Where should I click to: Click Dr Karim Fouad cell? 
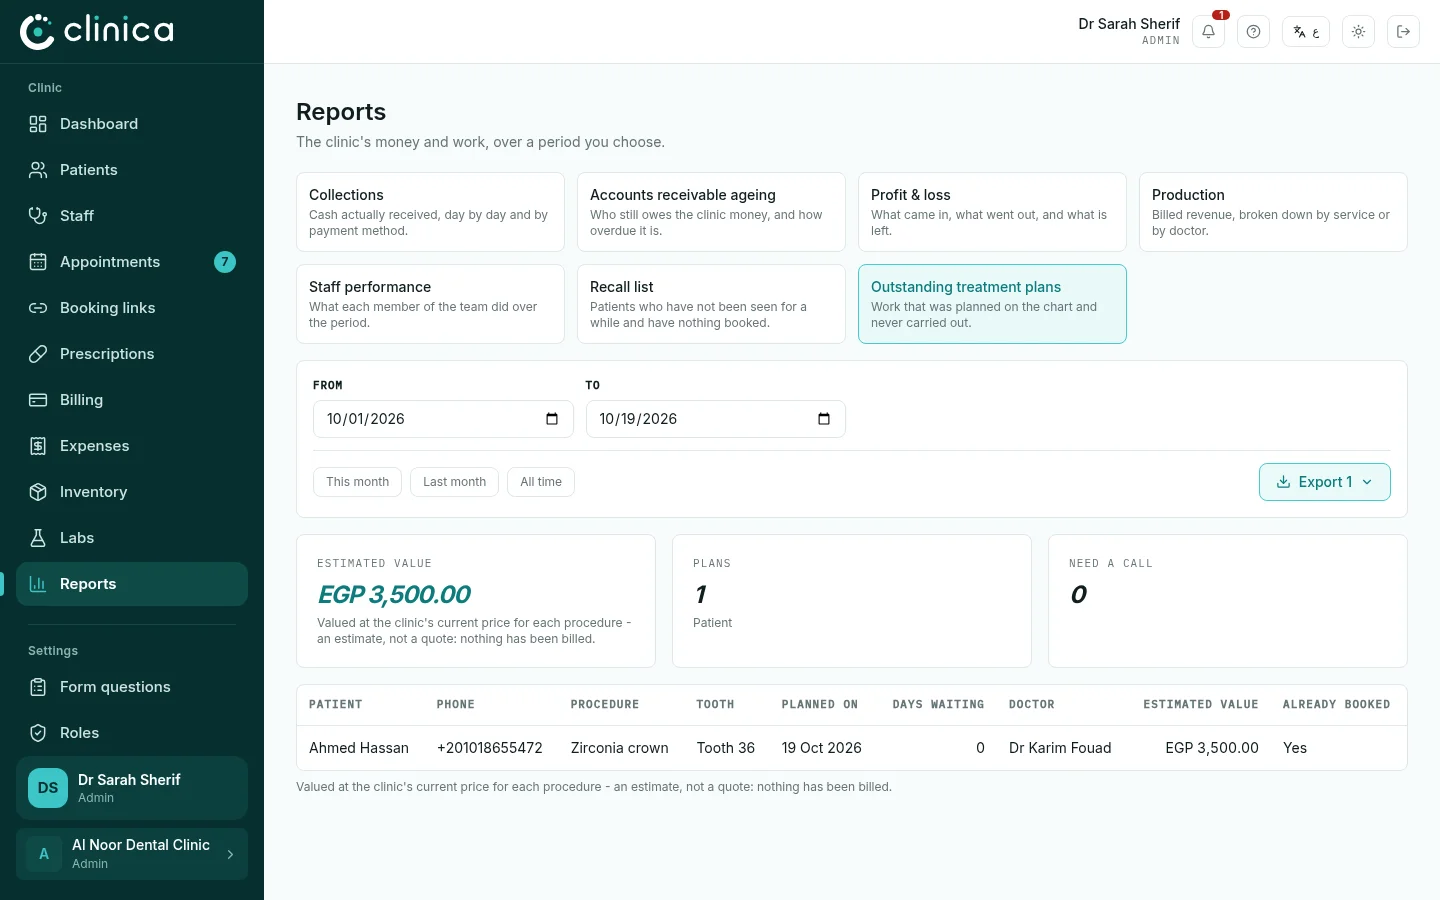tap(1060, 748)
